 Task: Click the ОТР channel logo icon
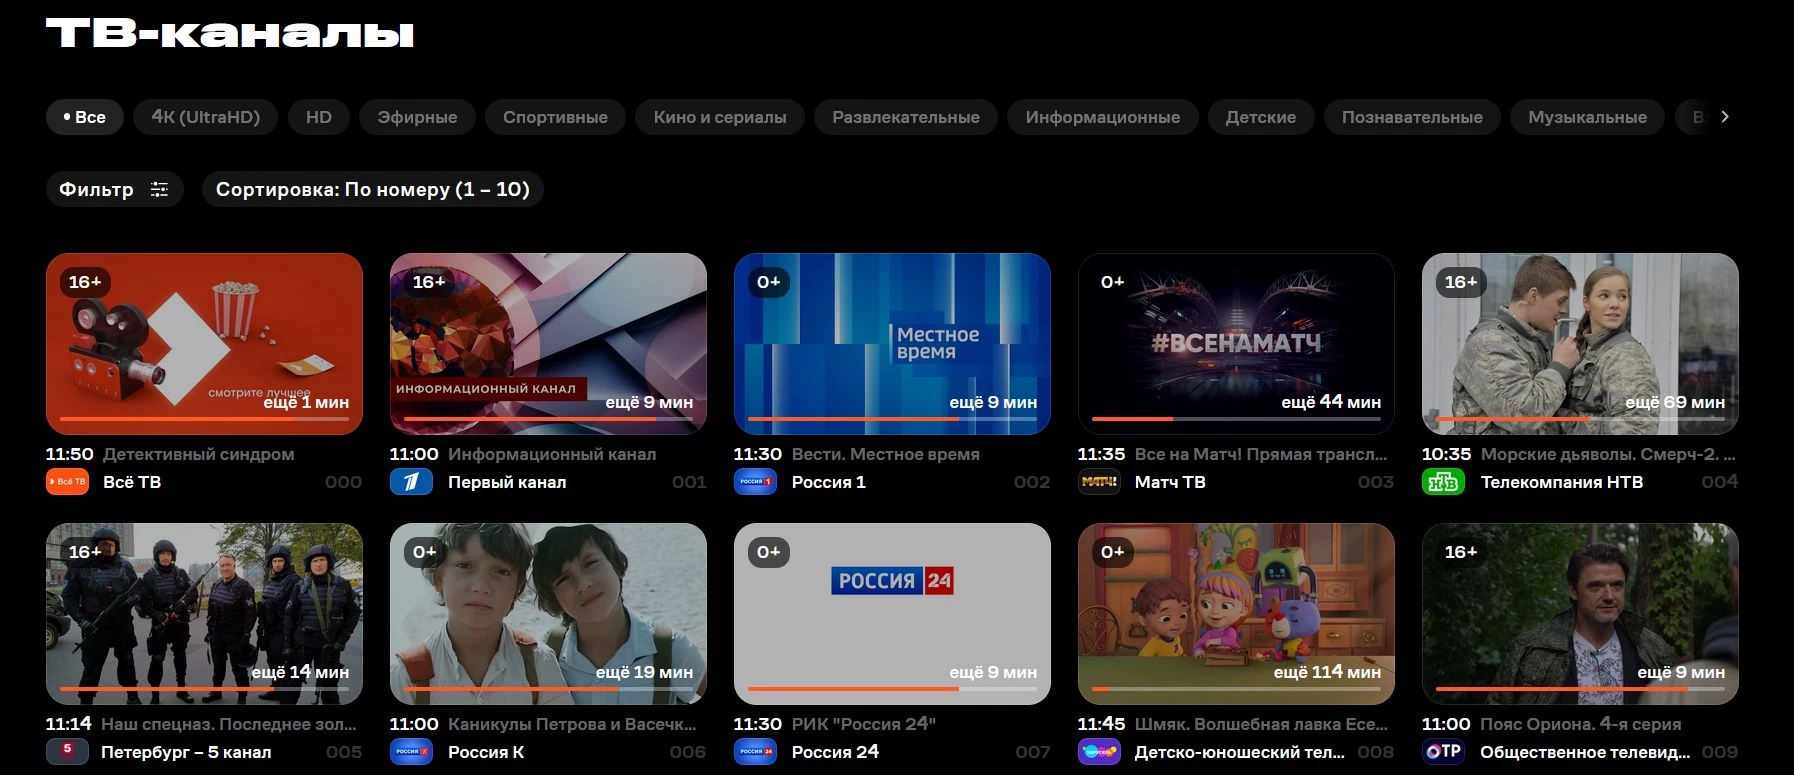click(x=1443, y=751)
